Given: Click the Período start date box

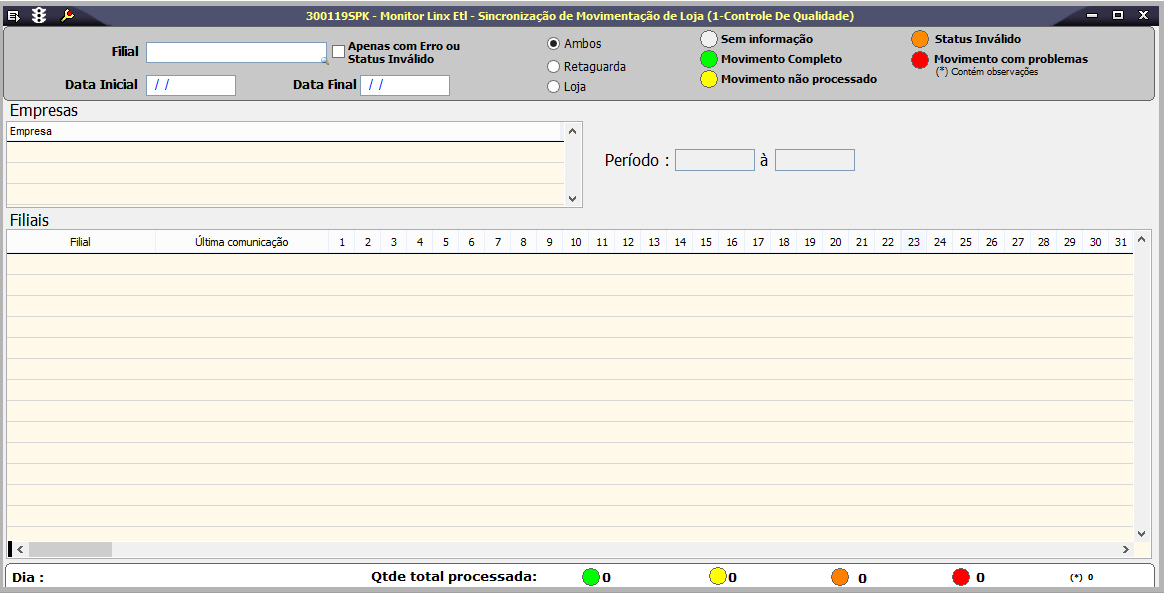Looking at the screenshot, I should 715,160.
